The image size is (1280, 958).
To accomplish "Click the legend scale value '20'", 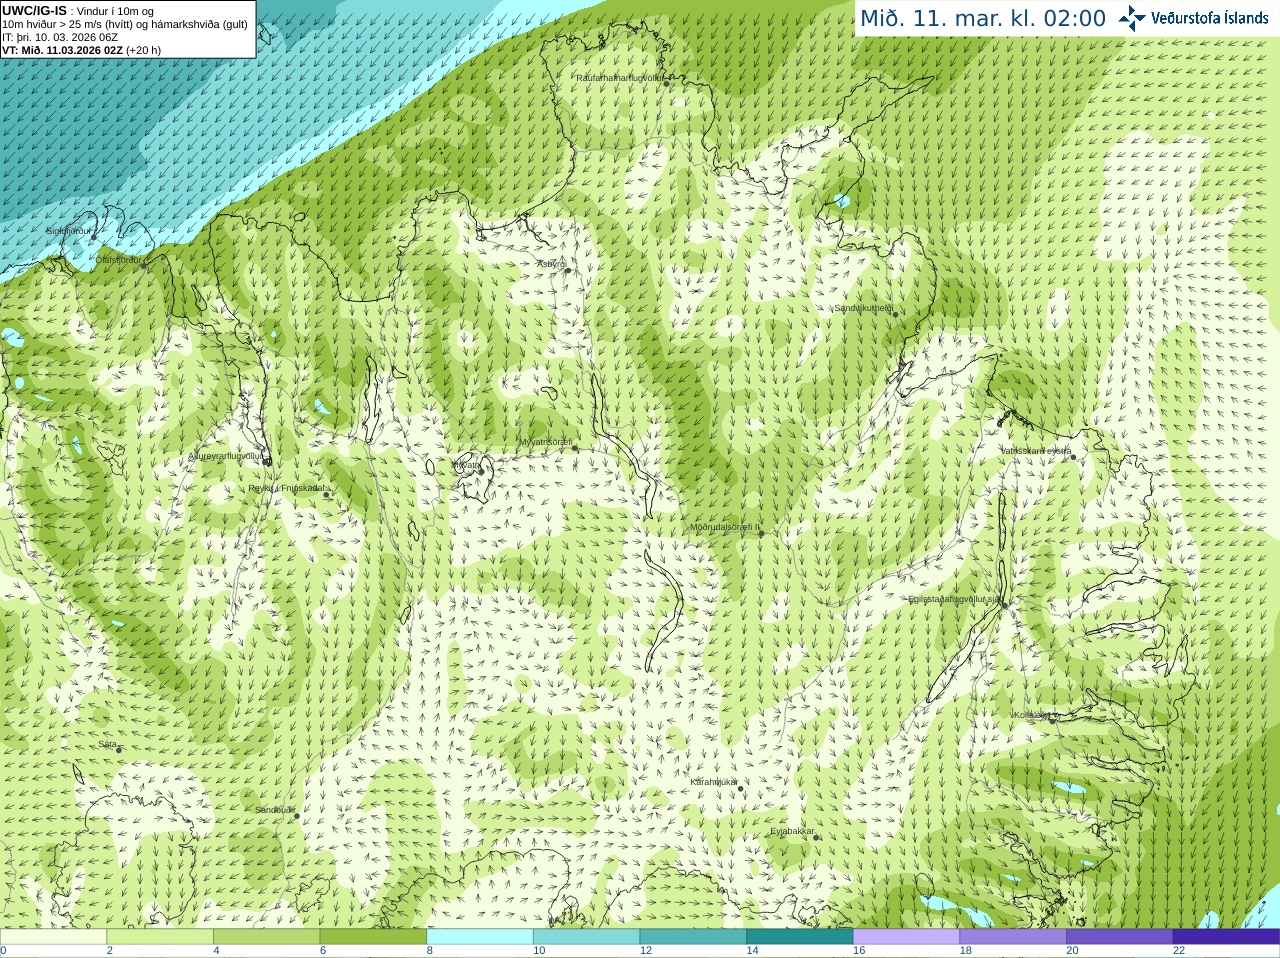I will (x=1072, y=951).
